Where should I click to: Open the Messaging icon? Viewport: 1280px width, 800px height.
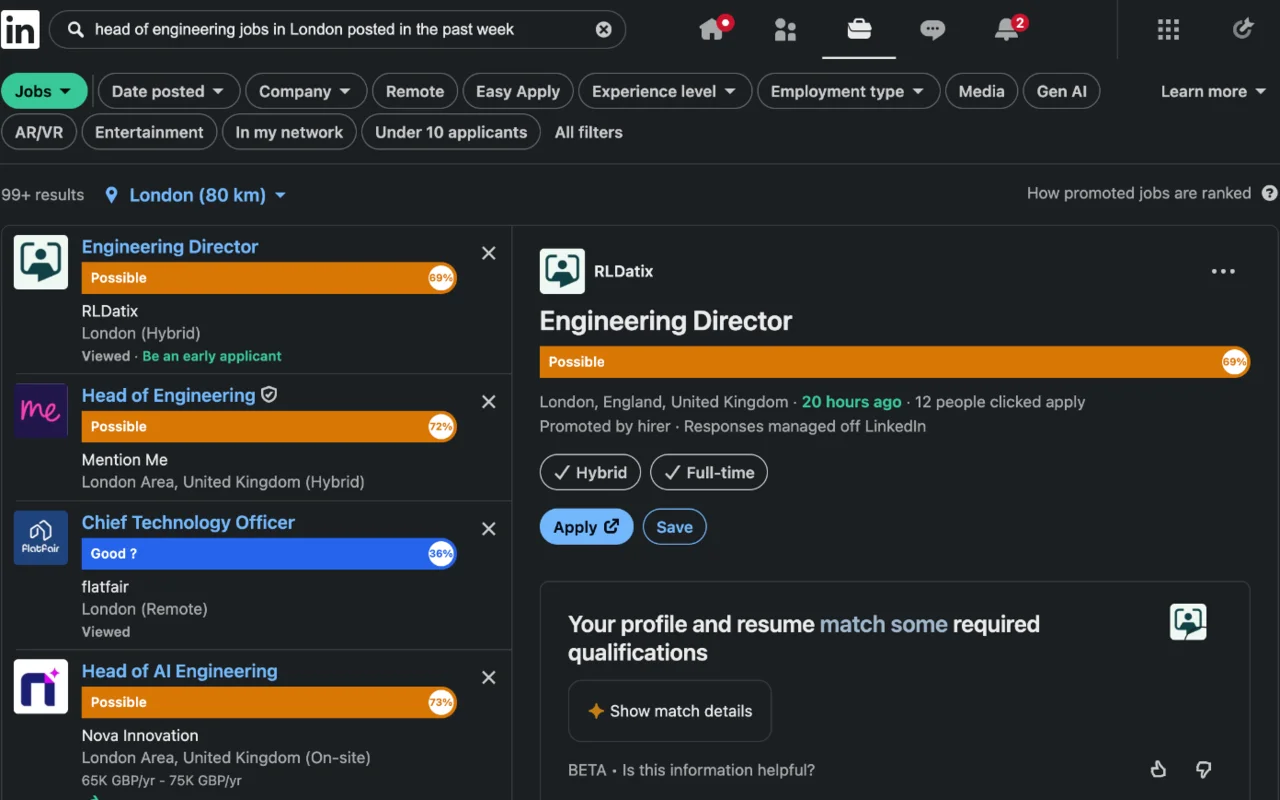(x=932, y=30)
